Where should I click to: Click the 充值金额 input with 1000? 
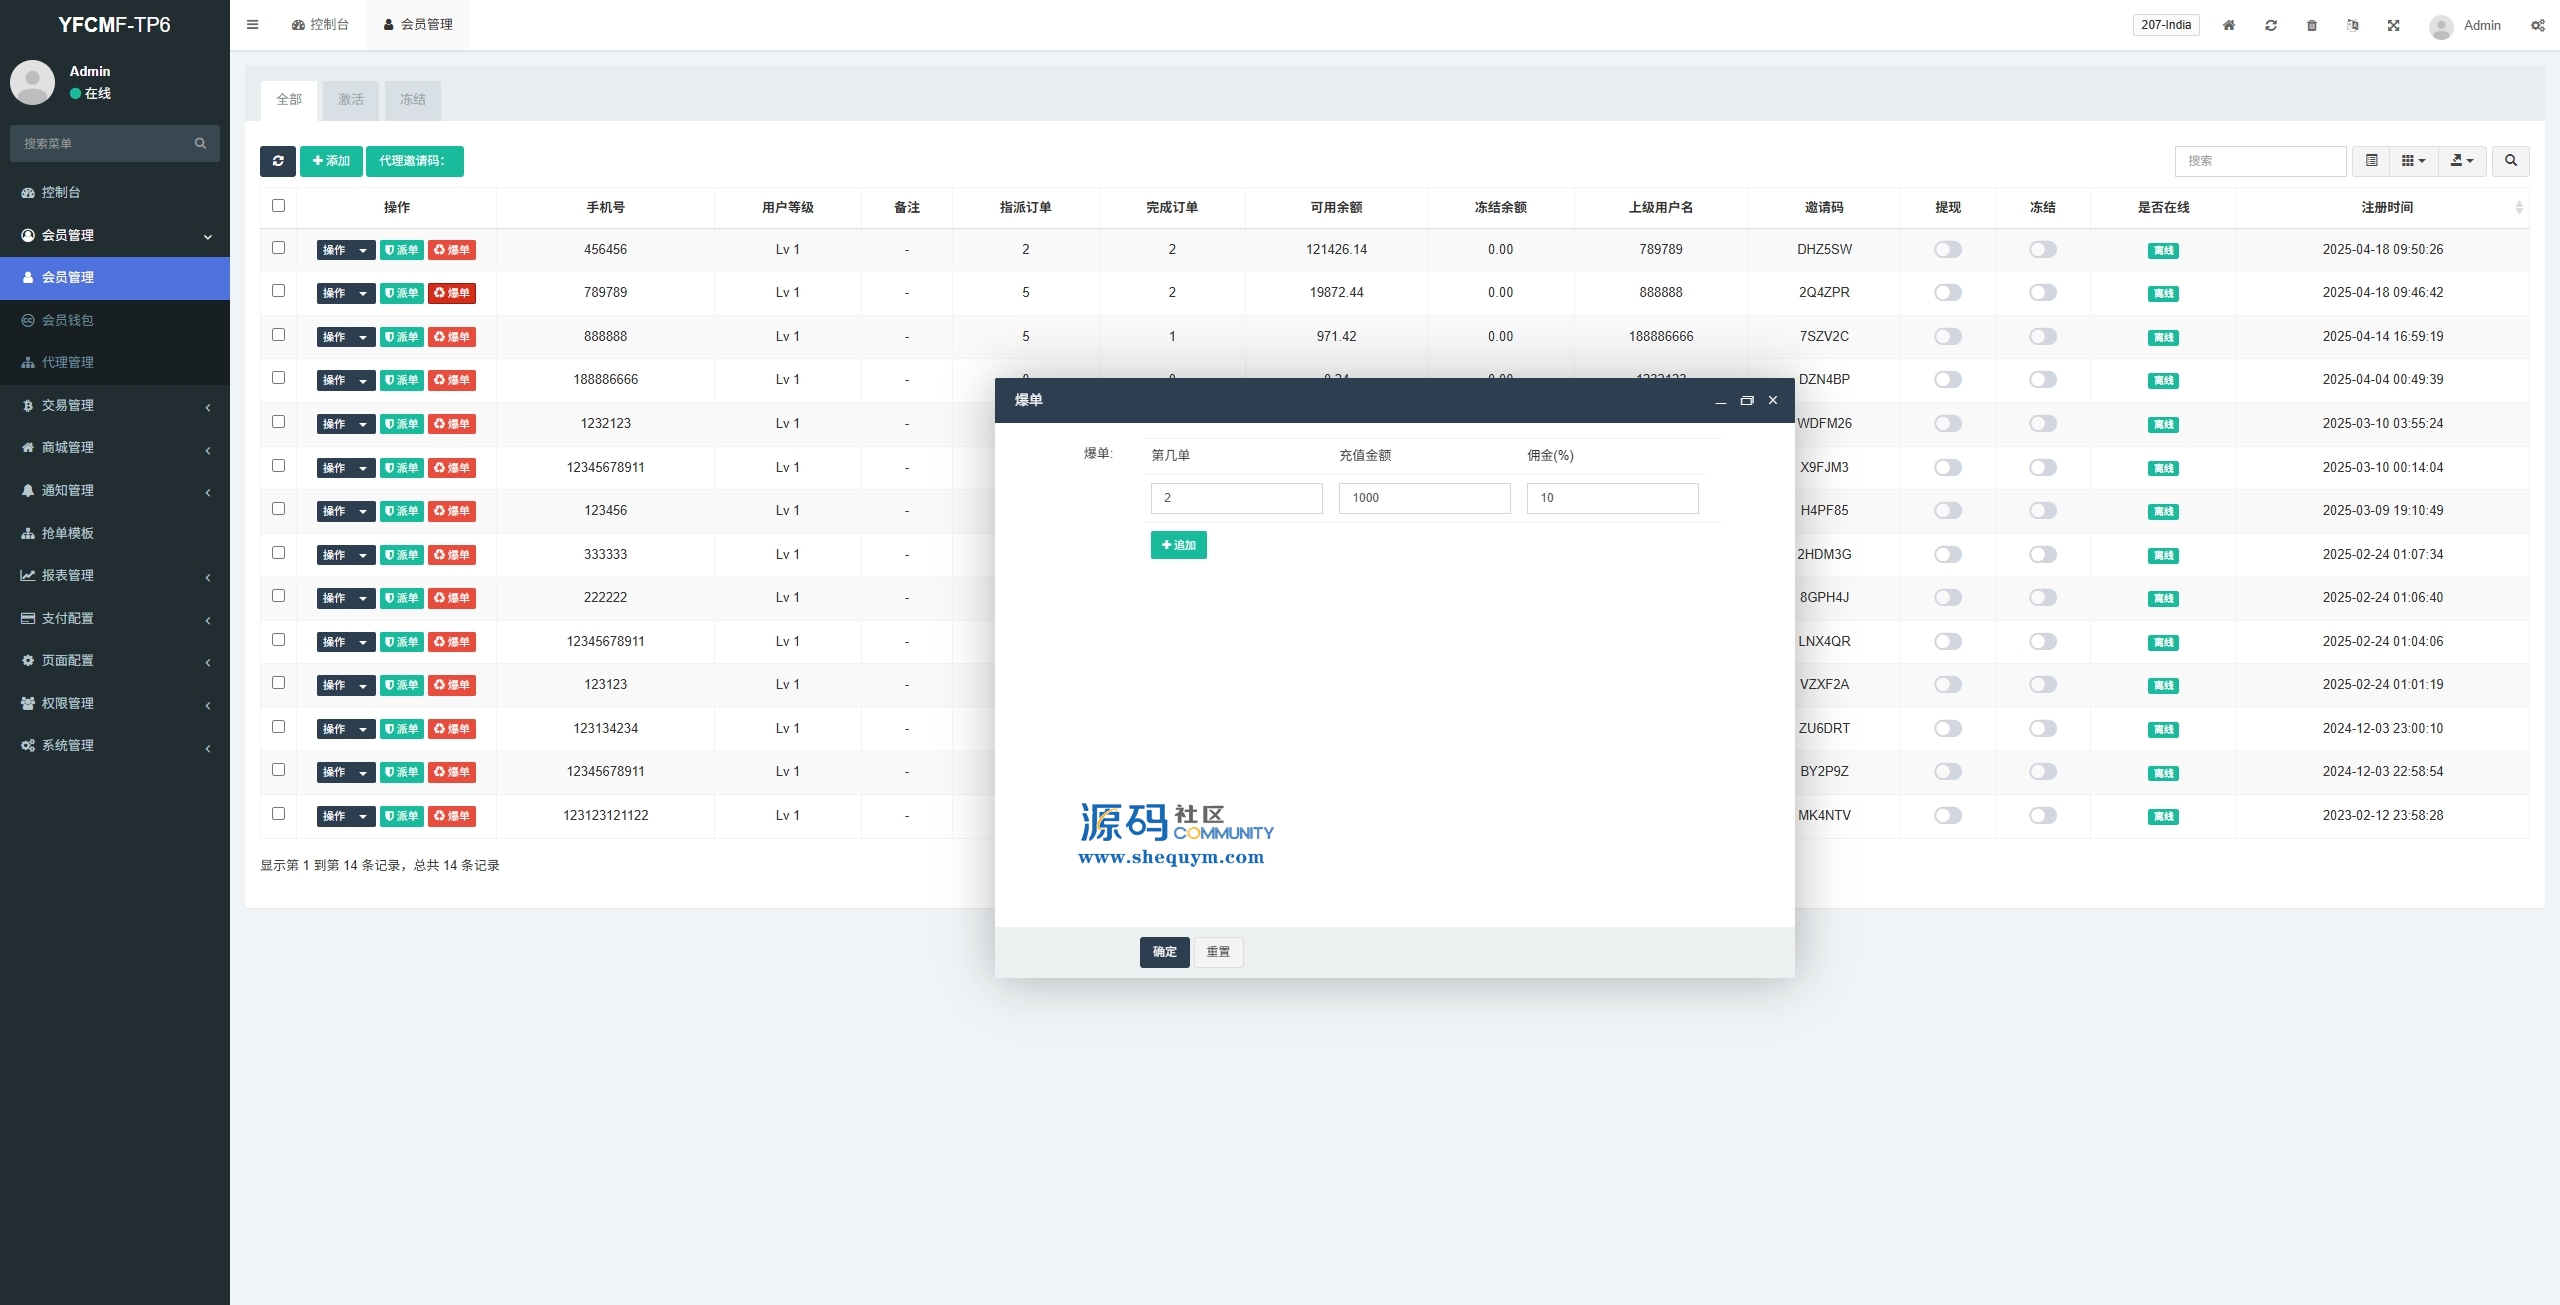tap(1424, 498)
